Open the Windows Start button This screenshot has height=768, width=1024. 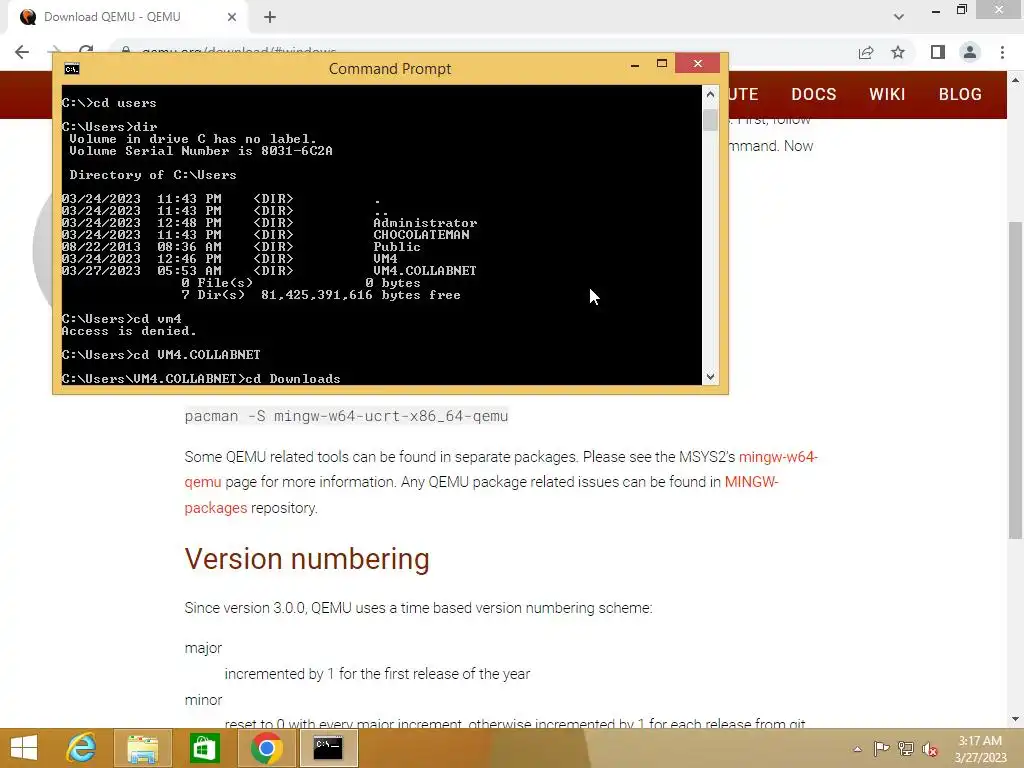(24, 748)
